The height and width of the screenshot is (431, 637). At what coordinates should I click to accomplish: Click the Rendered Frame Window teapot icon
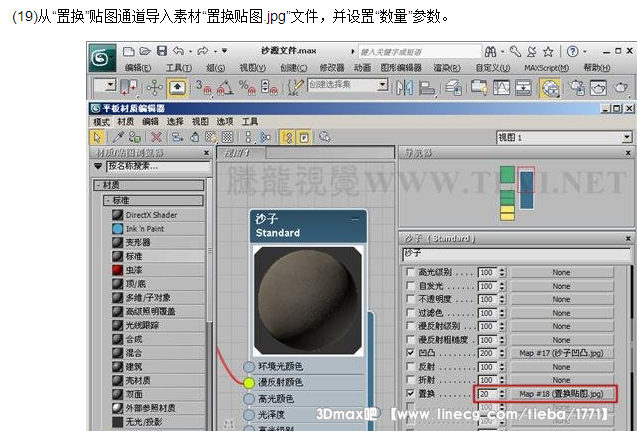(x=598, y=87)
